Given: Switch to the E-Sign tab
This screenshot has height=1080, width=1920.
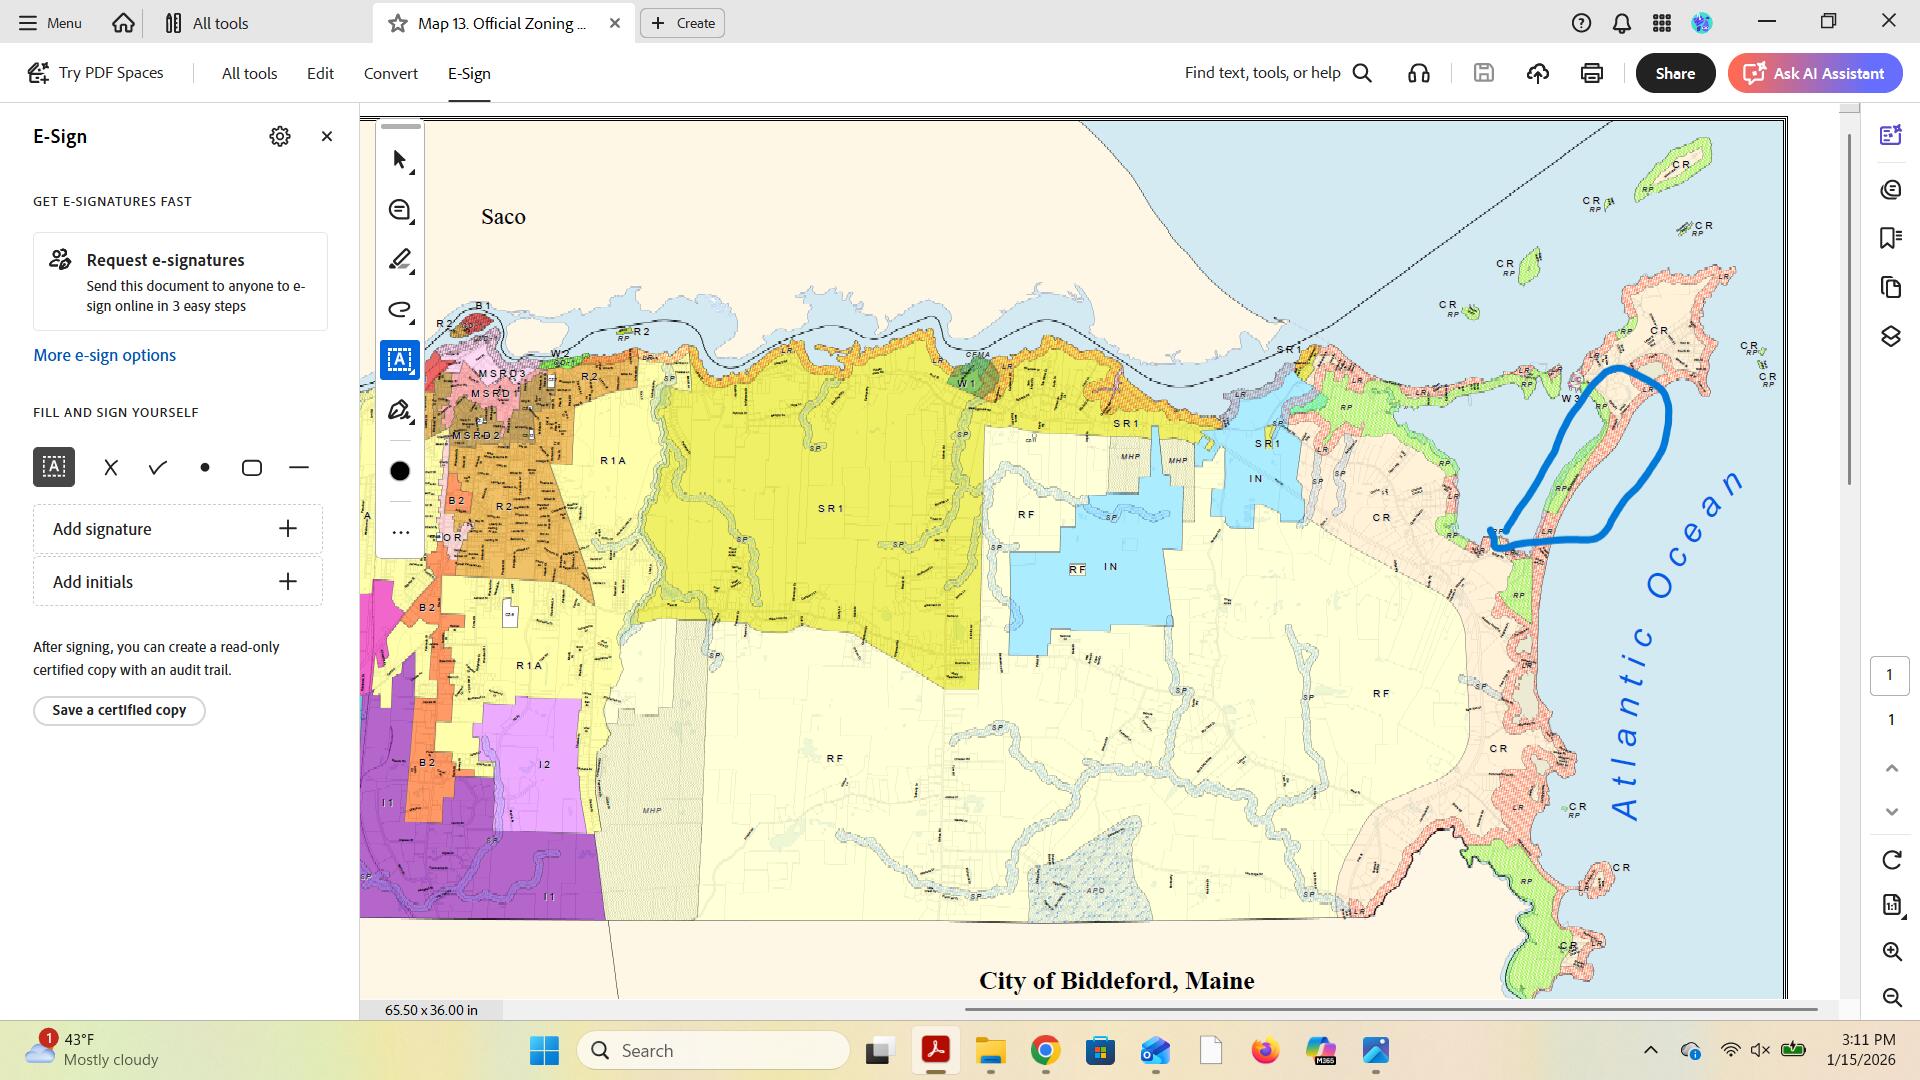Looking at the screenshot, I should (469, 72).
